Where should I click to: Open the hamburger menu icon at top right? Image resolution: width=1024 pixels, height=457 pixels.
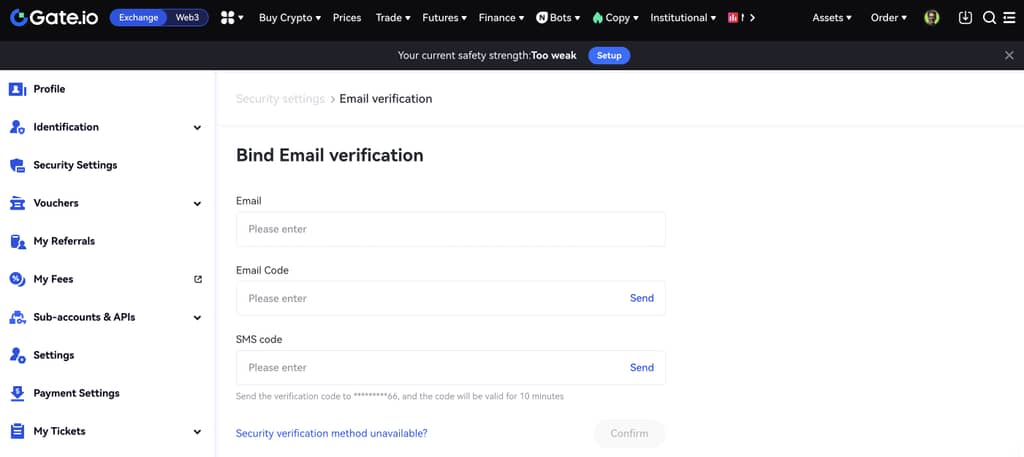click(x=1010, y=18)
